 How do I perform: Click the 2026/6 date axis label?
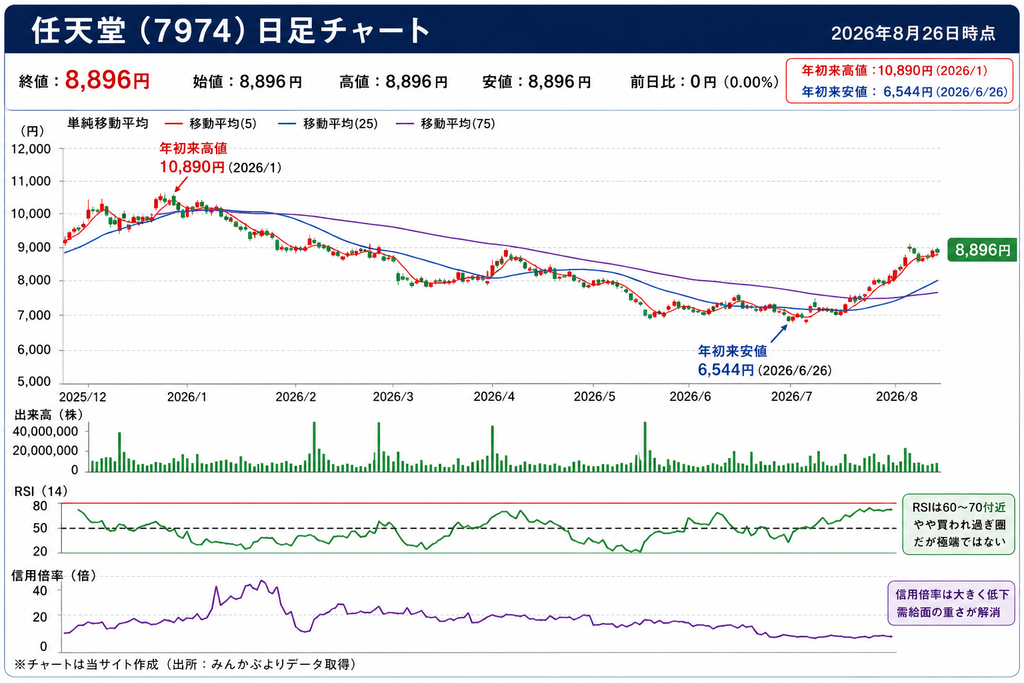click(x=690, y=397)
